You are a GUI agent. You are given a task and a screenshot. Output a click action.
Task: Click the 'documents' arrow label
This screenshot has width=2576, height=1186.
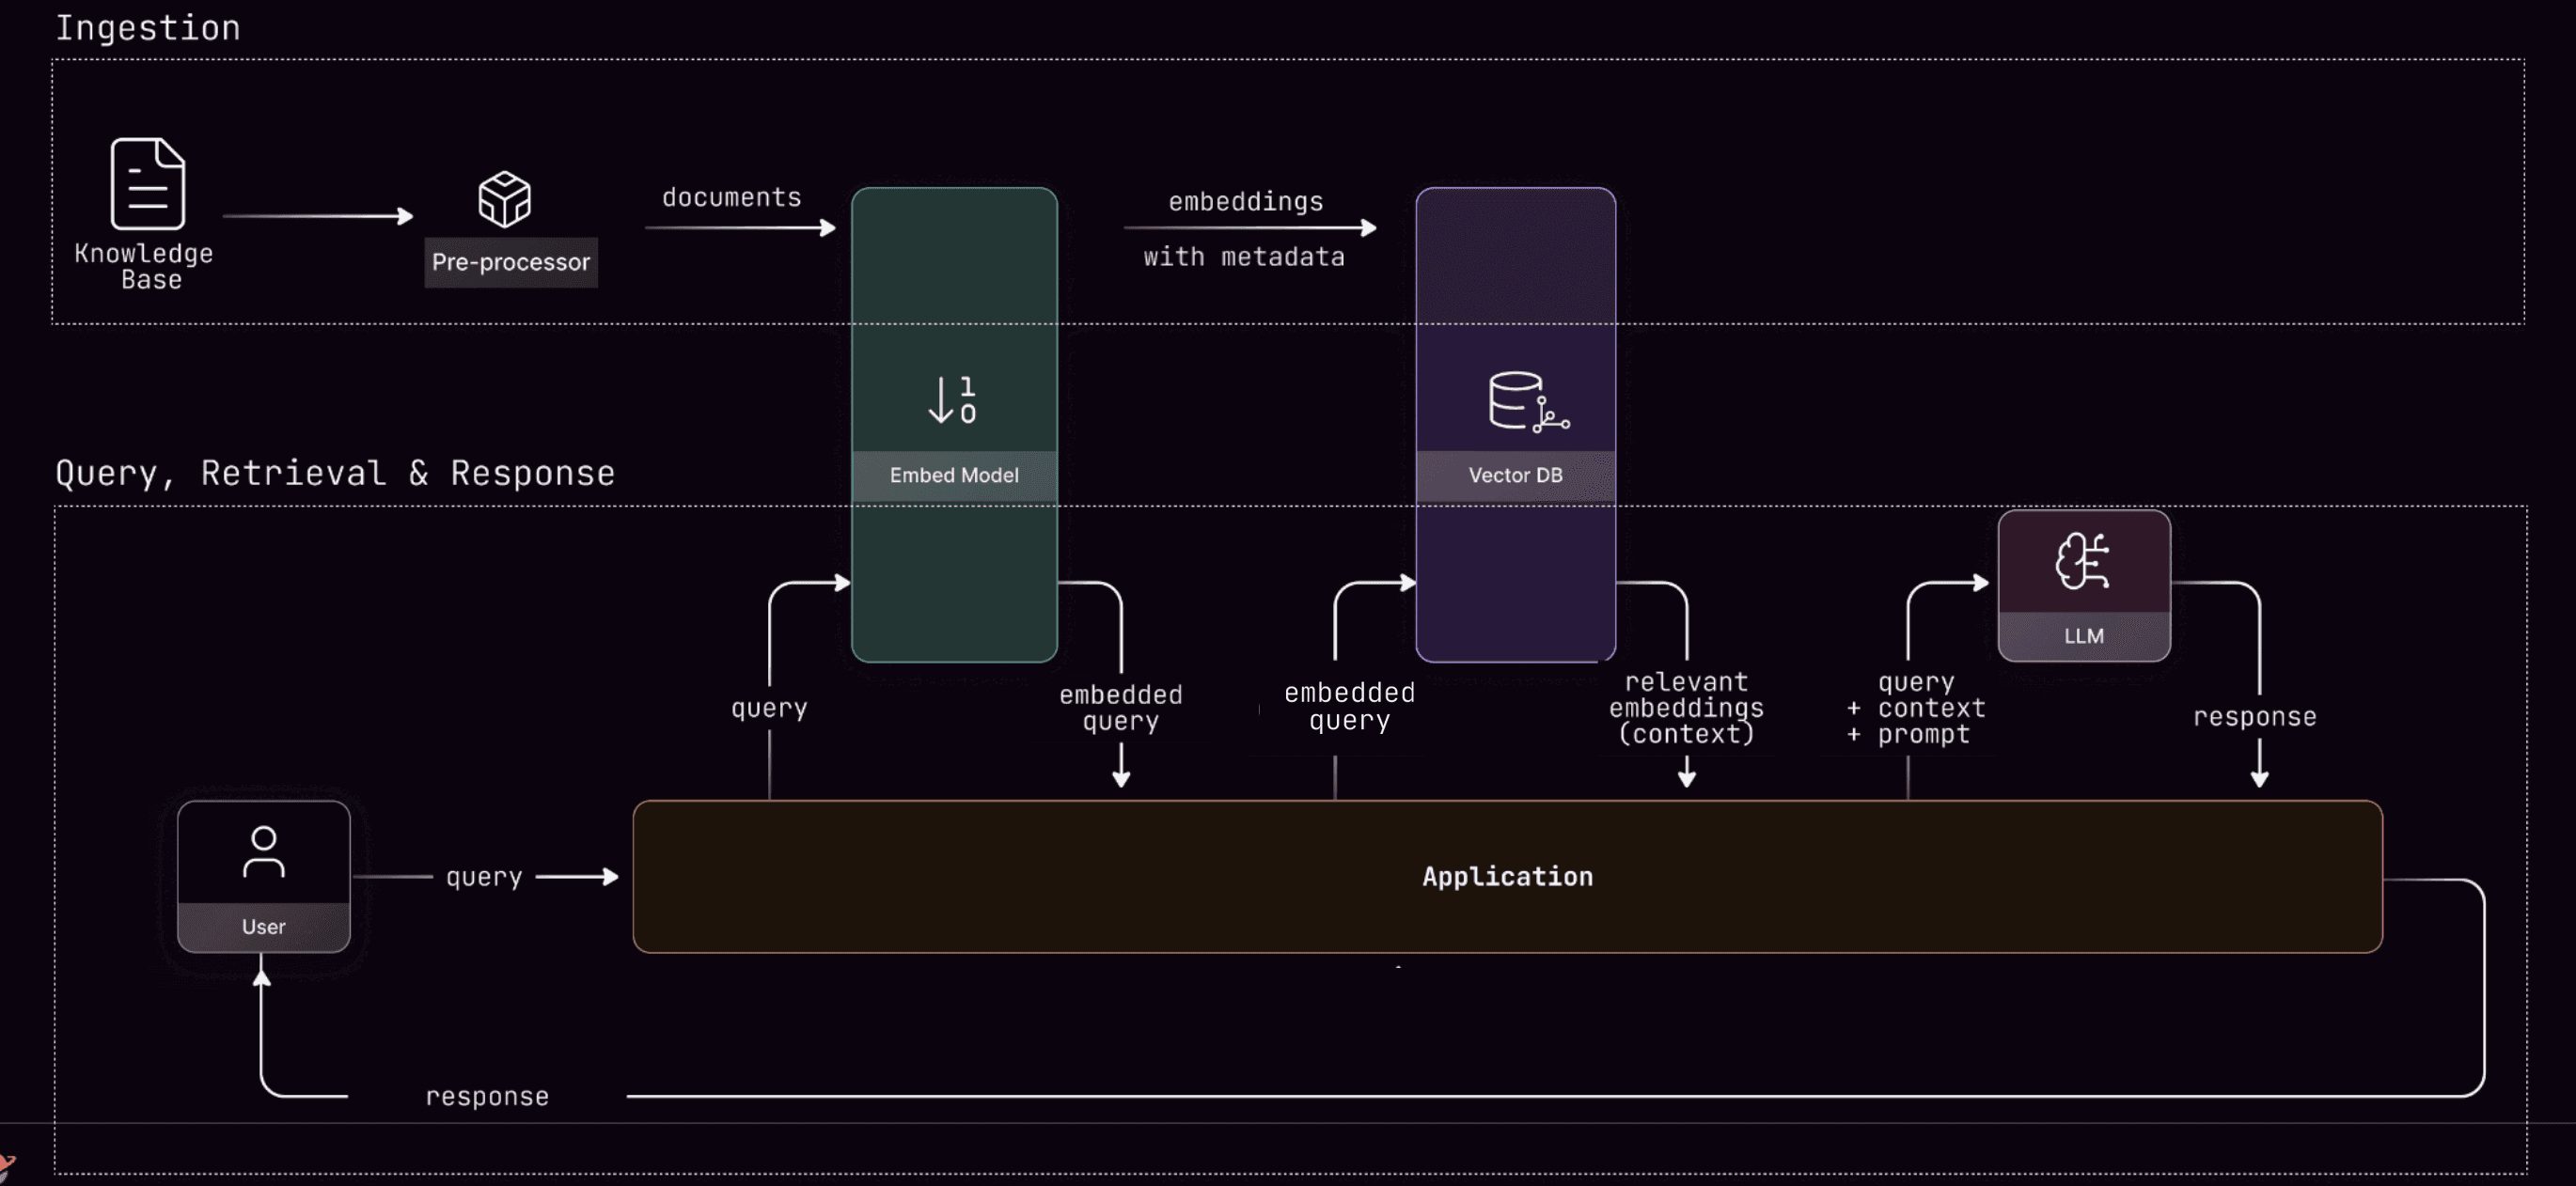[x=731, y=197]
